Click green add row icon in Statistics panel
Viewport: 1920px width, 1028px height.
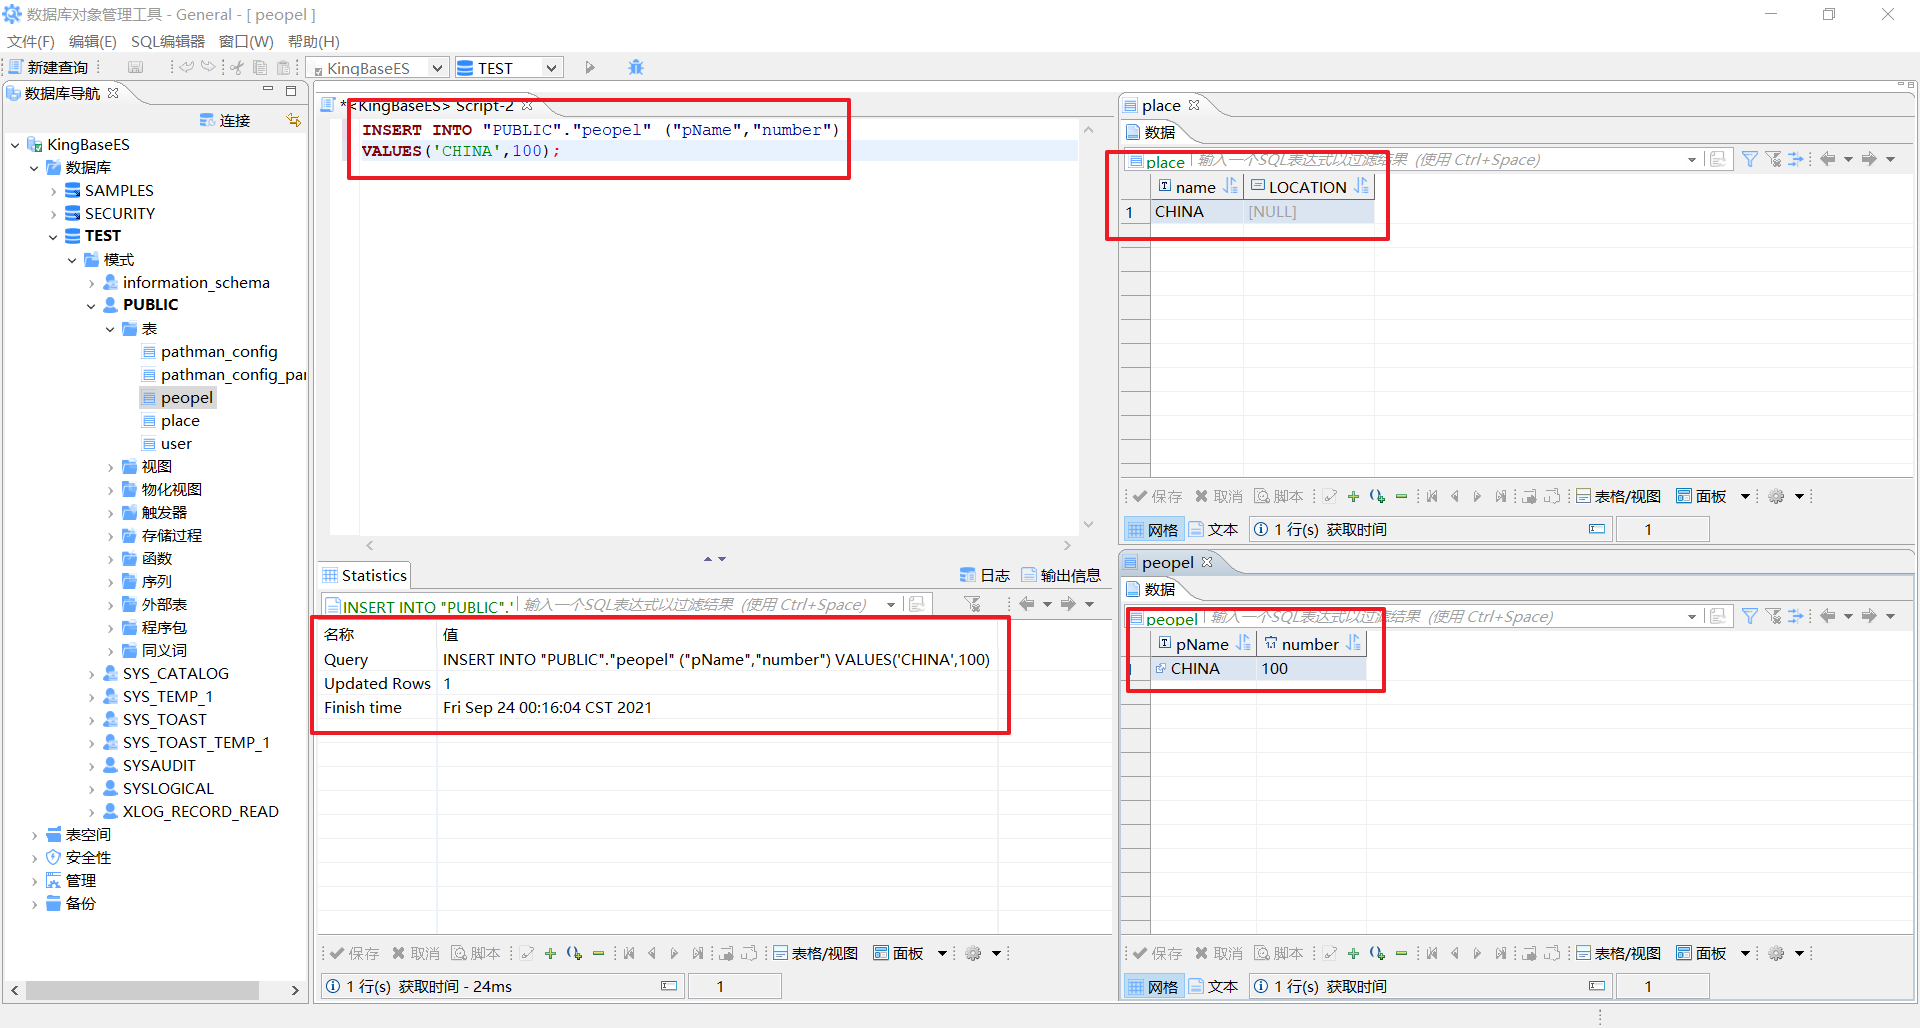pyautogui.click(x=550, y=954)
